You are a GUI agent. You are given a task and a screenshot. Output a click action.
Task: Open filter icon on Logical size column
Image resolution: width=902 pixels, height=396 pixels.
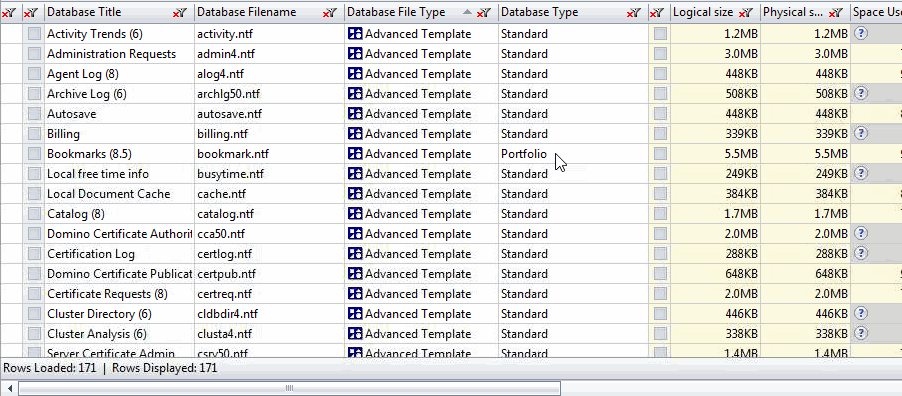[x=746, y=13]
